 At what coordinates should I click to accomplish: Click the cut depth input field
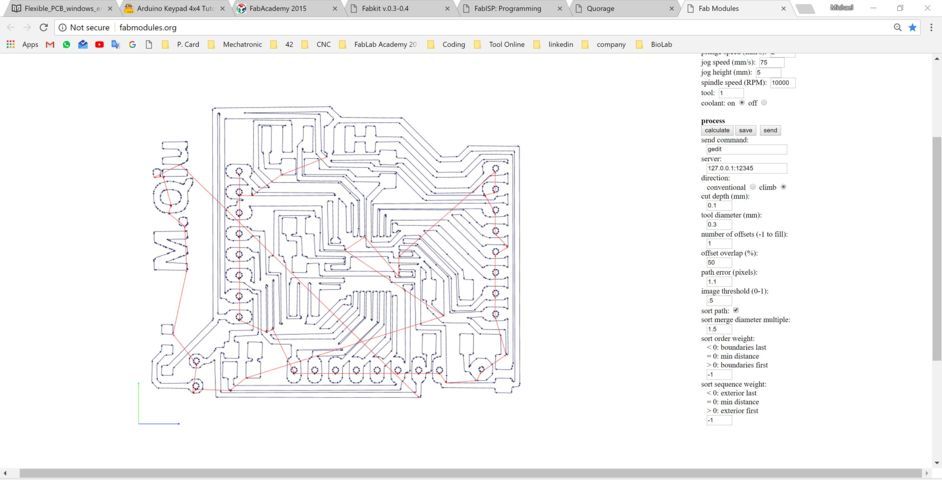coord(719,205)
